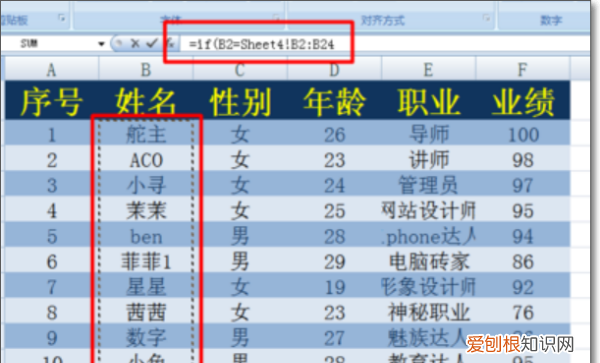The width and height of the screenshot is (600, 363).
Task: Click the 年龄 header cell
Action: [x=334, y=101]
